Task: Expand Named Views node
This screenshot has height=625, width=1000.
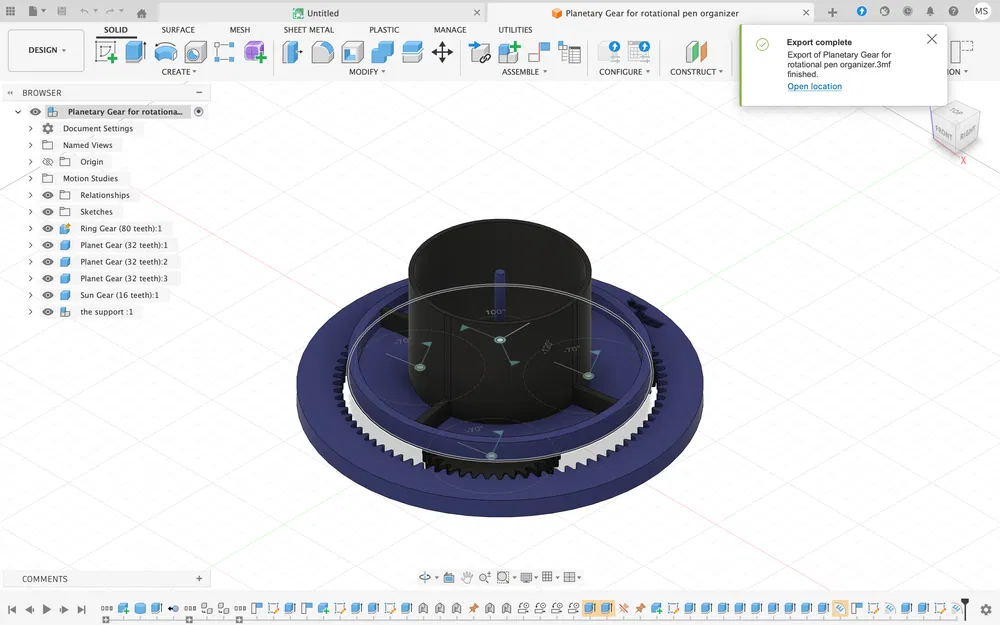Action: coord(30,145)
